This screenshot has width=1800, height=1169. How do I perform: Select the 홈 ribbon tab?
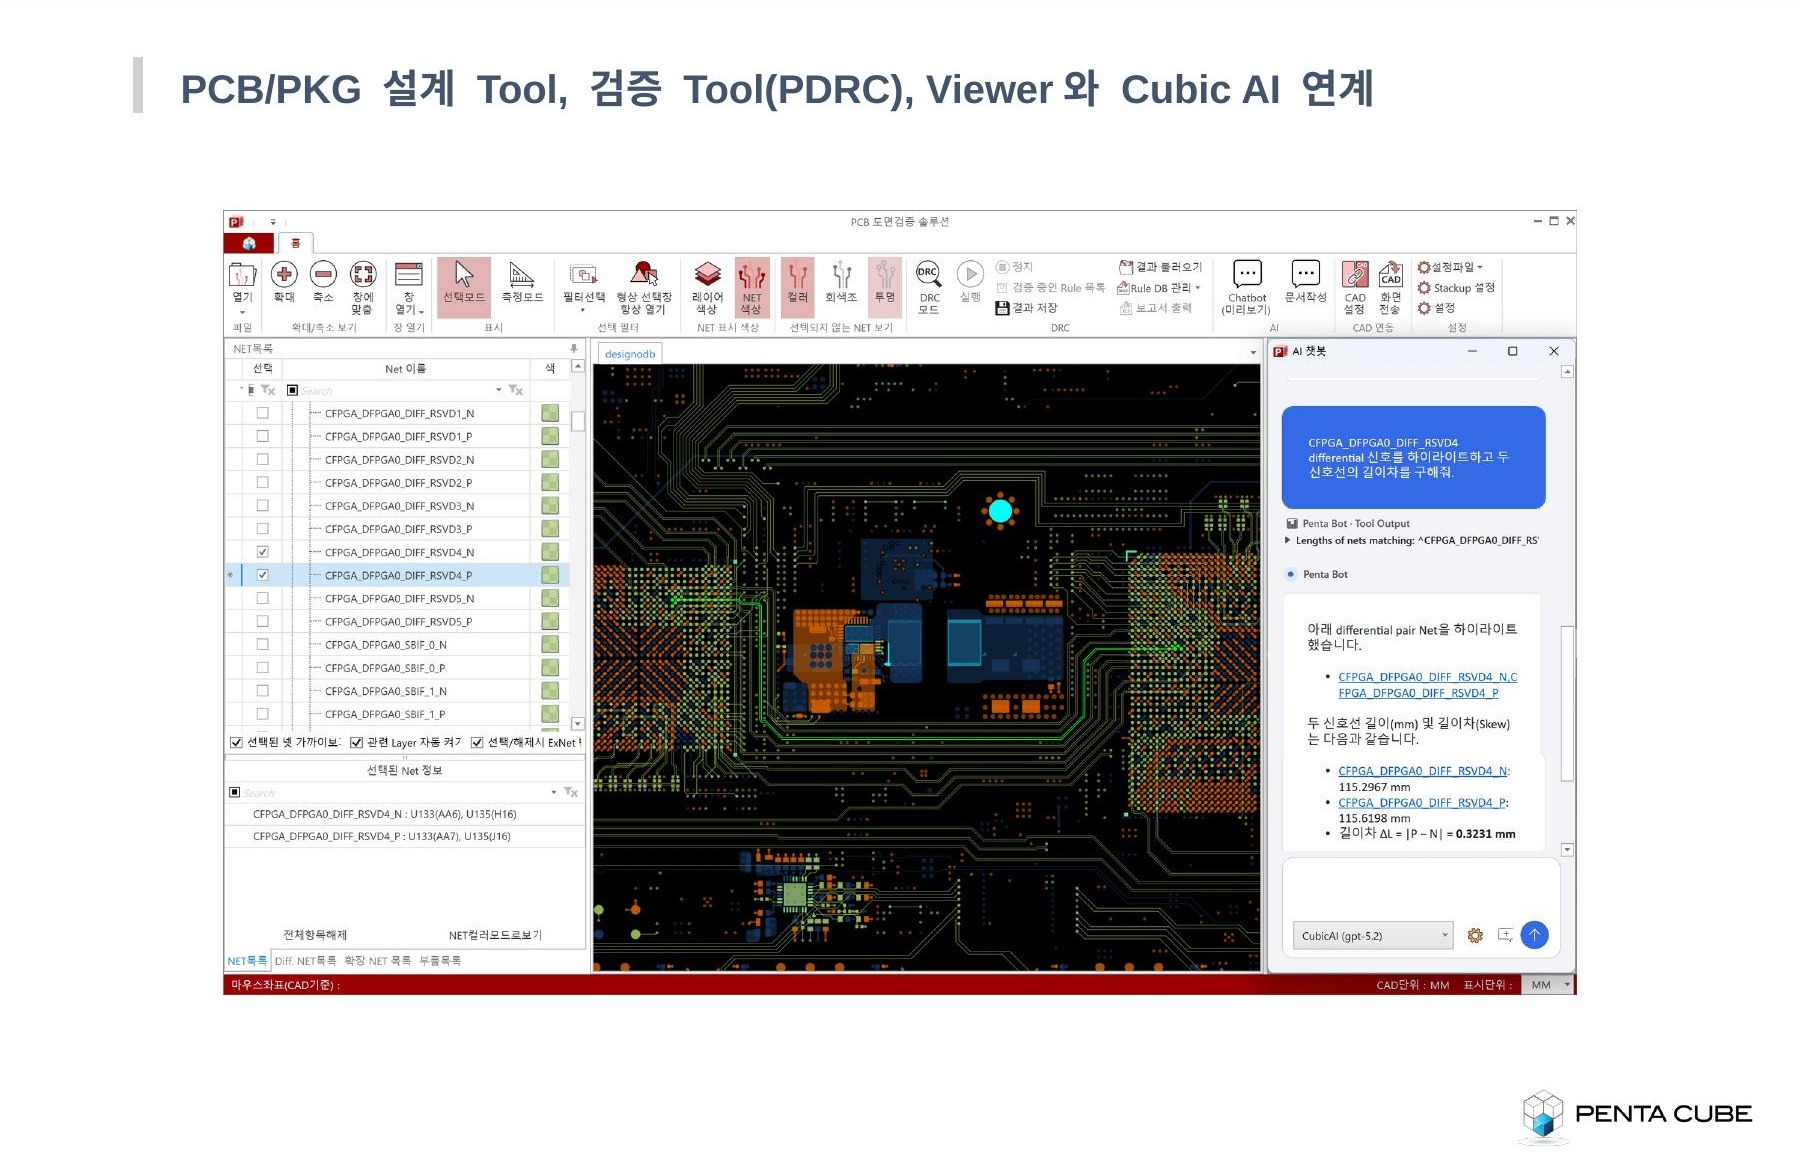[295, 243]
